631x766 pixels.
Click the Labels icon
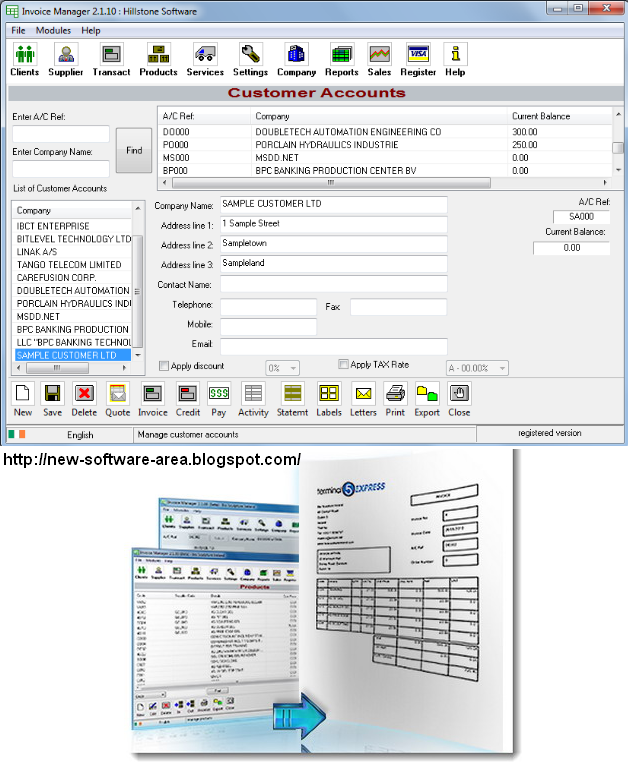(329, 393)
